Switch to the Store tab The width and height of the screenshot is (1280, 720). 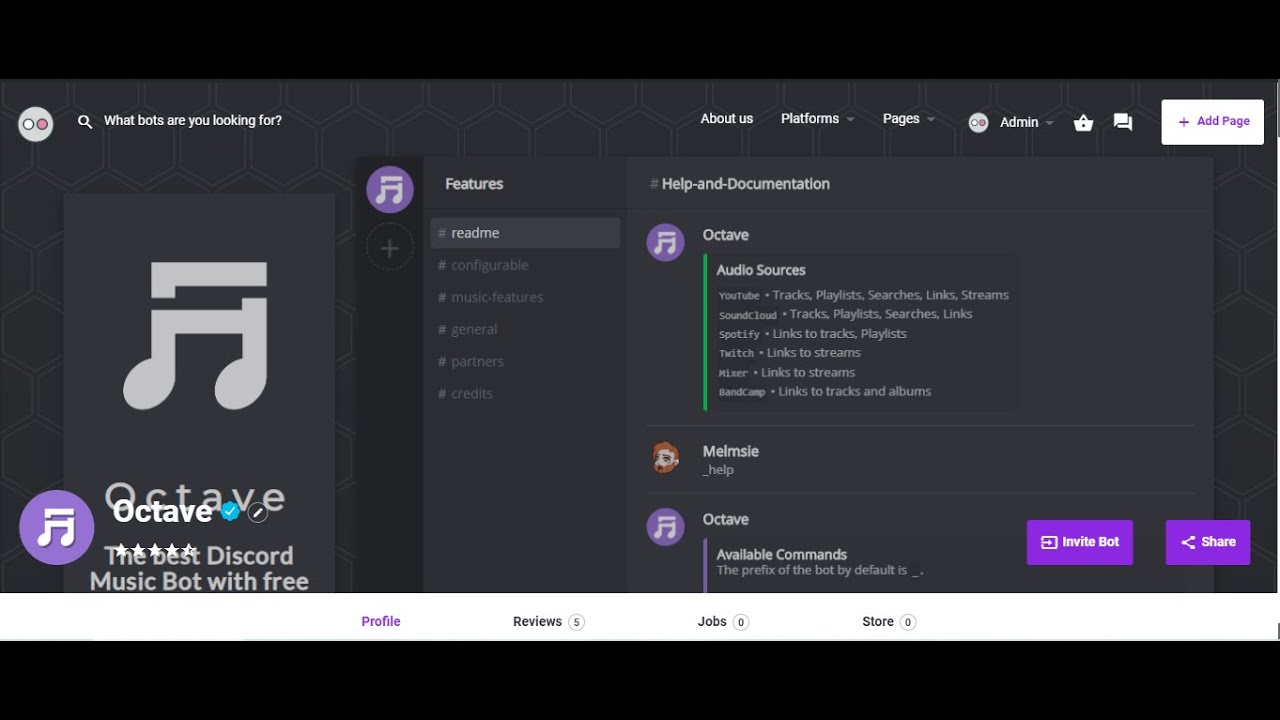[889, 621]
